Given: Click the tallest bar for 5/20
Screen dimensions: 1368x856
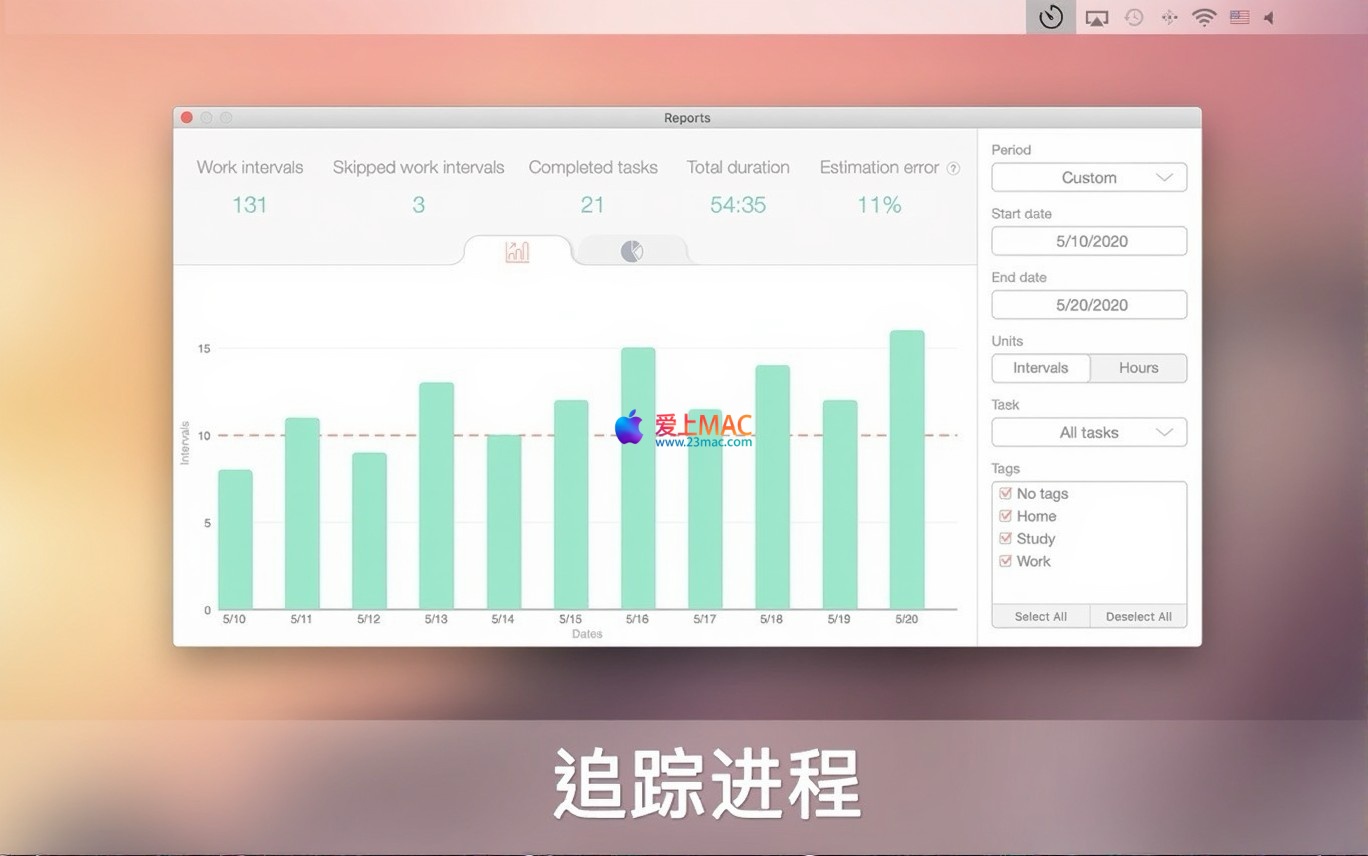Looking at the screenshot, I should [x=907, y=470].
